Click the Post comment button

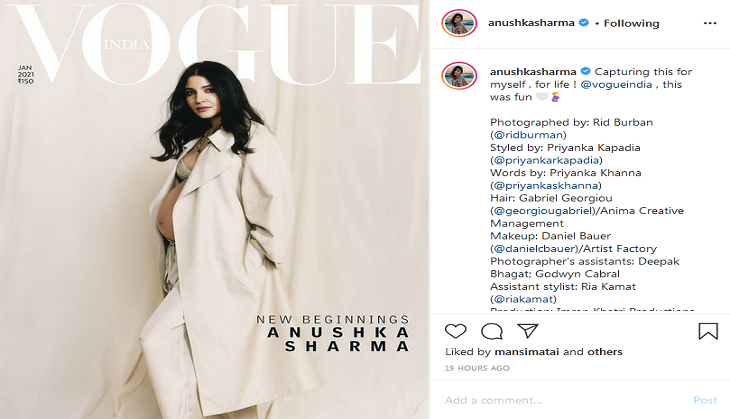click(705, 400)
